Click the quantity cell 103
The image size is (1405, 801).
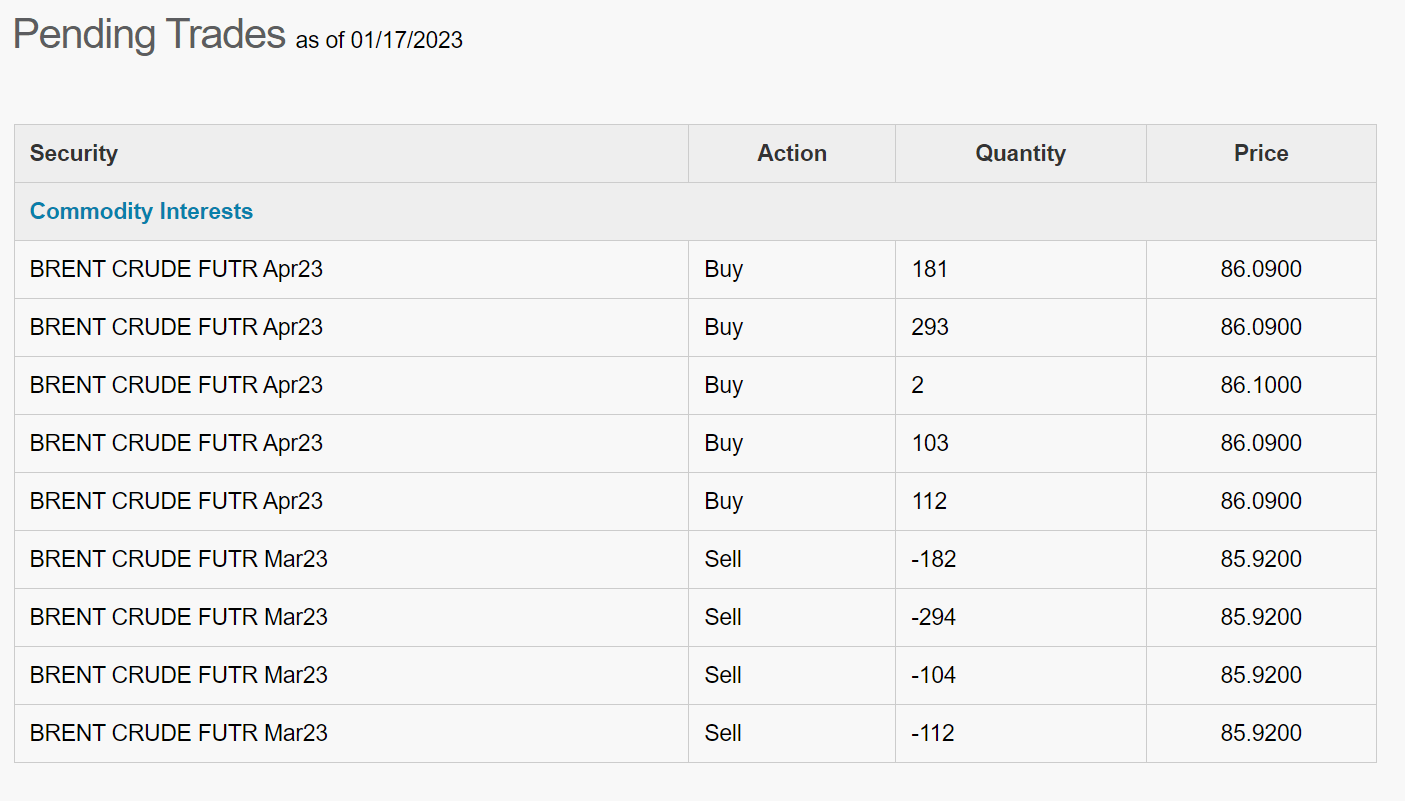pos(930,443)
